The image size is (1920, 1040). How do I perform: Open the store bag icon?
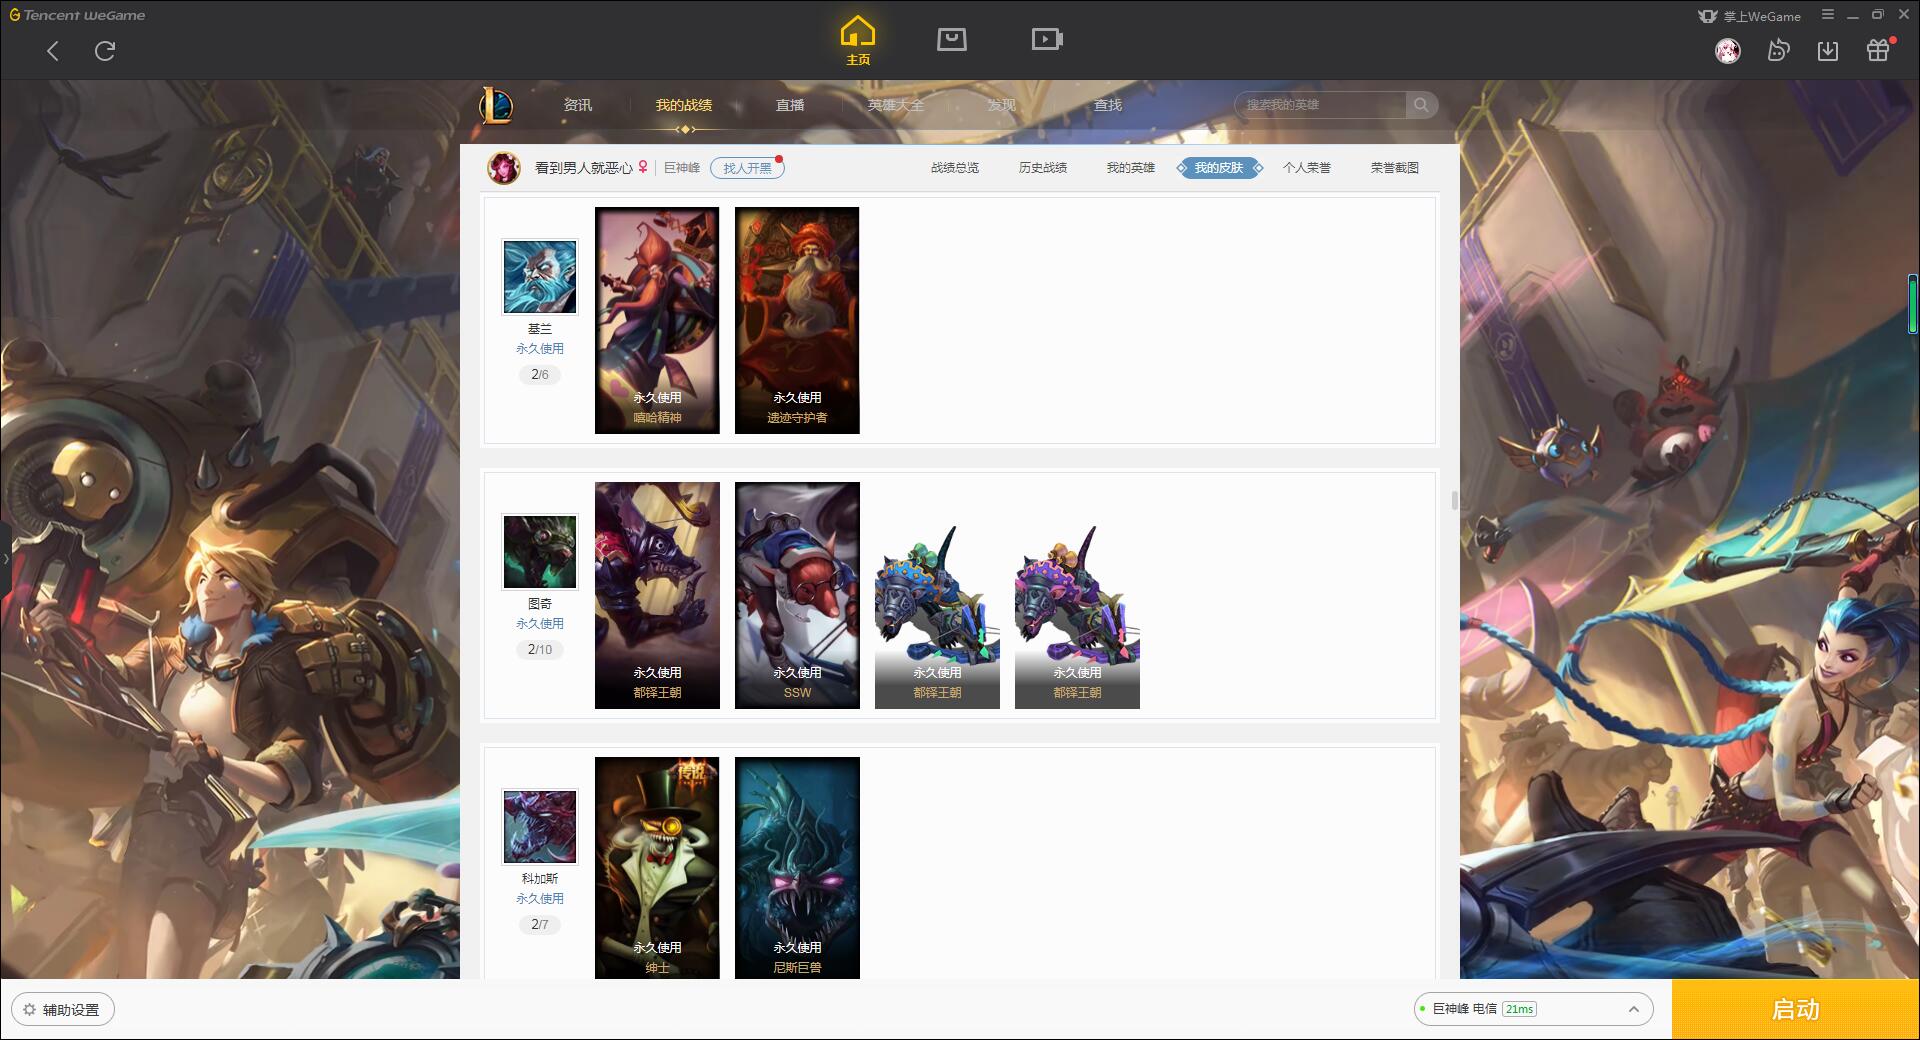[951, 39]
